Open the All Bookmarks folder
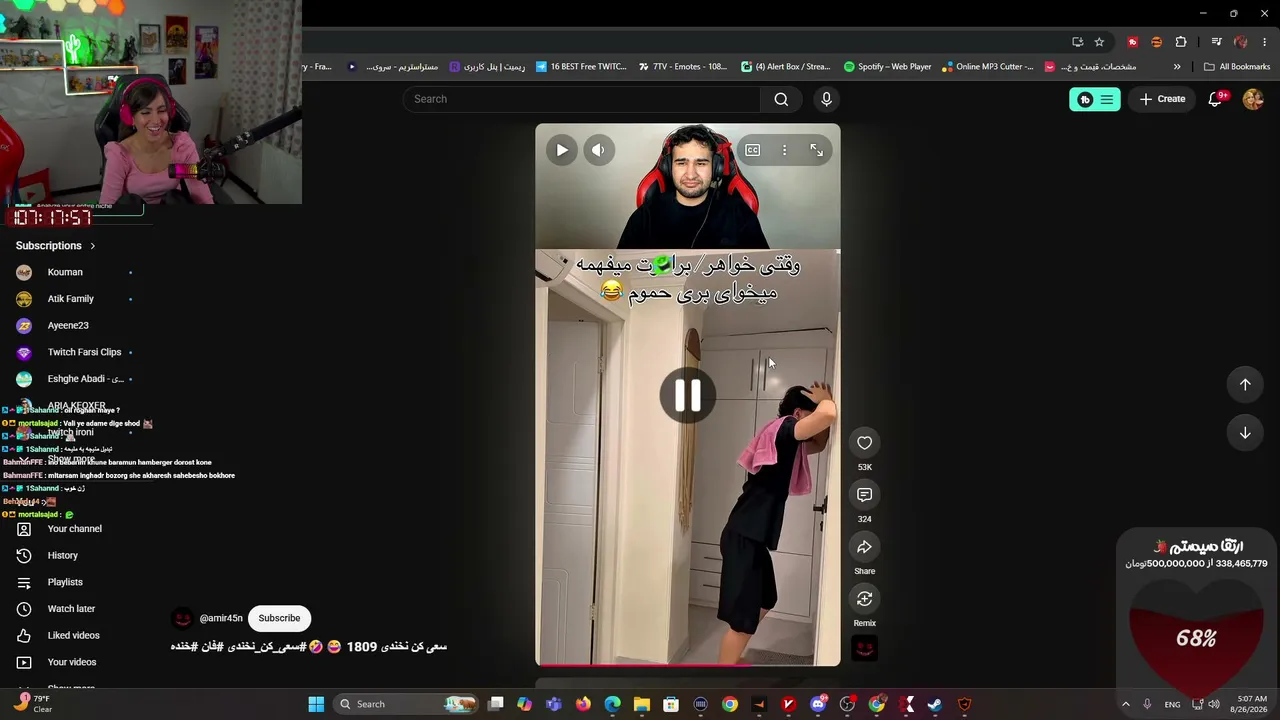 click(1237, 67)
